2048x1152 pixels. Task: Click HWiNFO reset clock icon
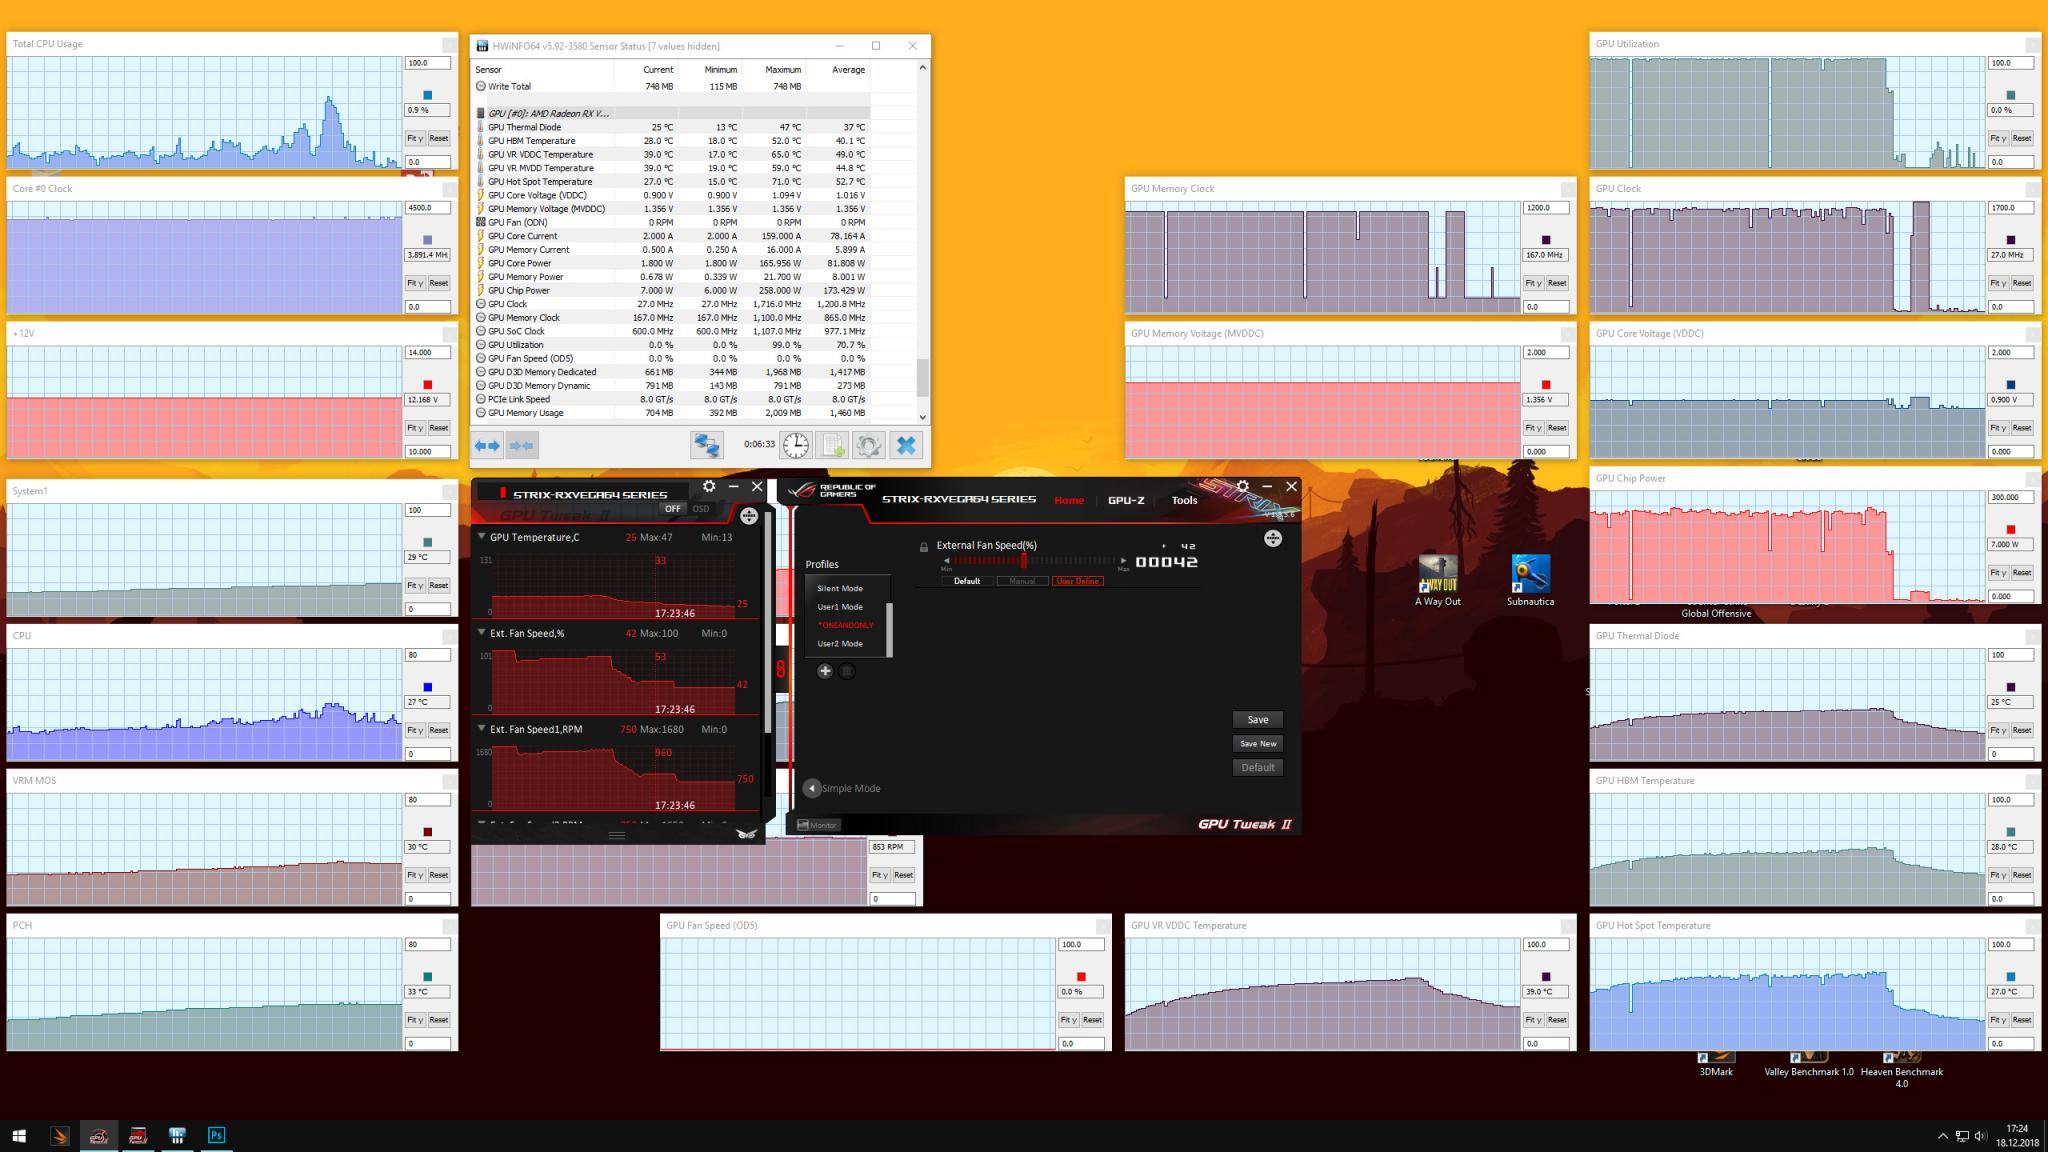(796, 445)
